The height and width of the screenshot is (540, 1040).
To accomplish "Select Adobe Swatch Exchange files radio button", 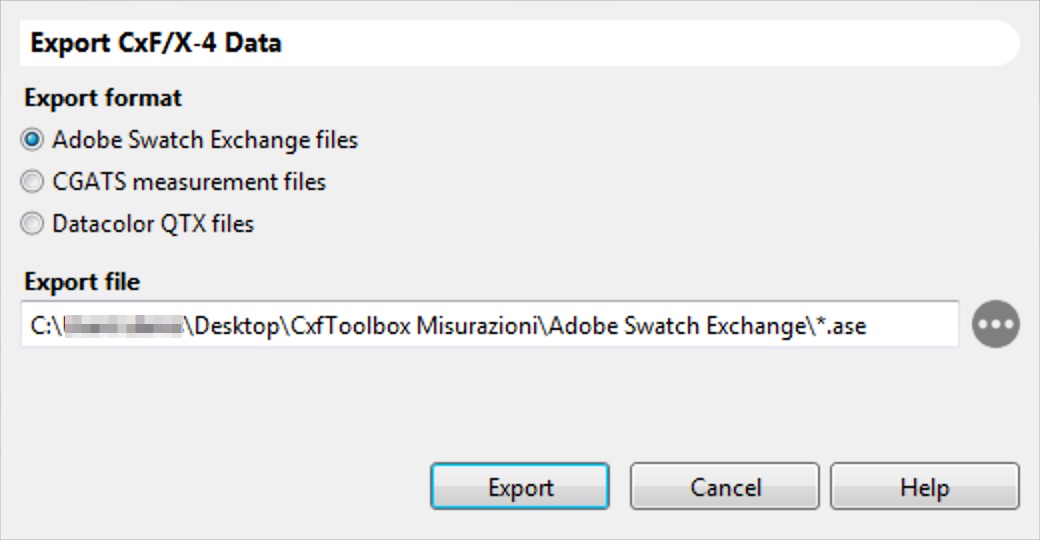I will pos(34,140).
